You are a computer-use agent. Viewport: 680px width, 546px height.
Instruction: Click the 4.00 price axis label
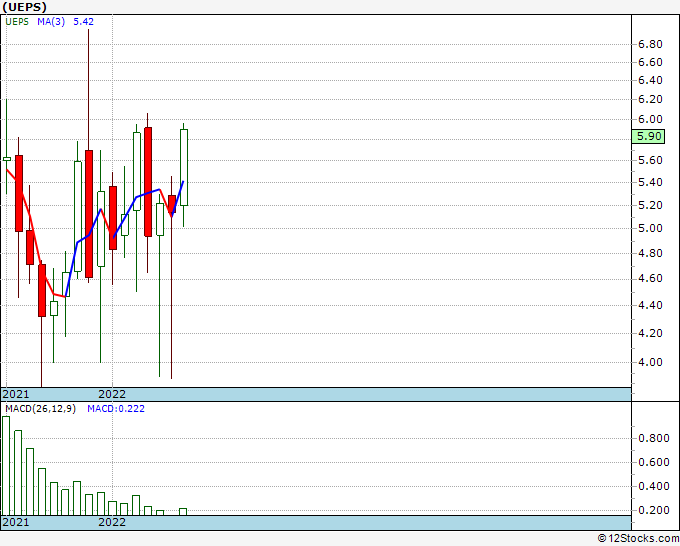click(x=650, y=362)
